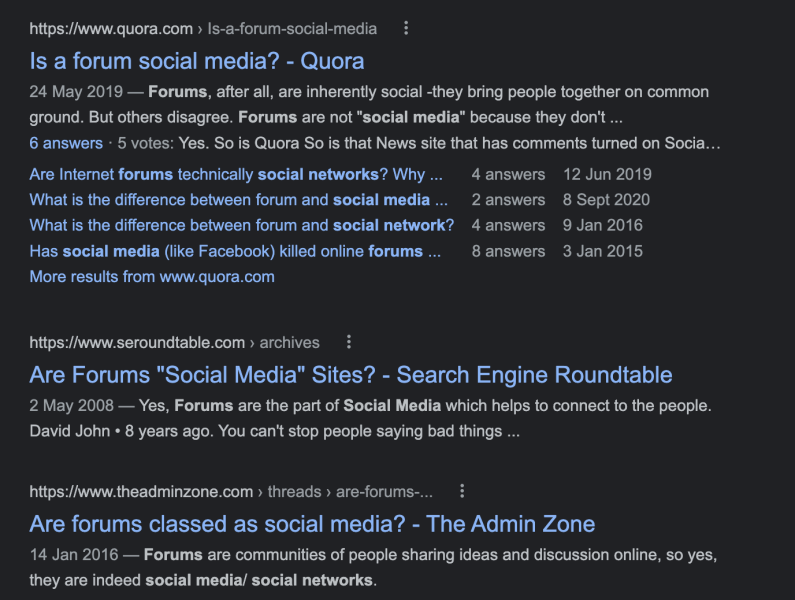795x600 pixels.
Task: Click the https://www.theadminzone.com threads breadcrumb
Action: point(231,491)
